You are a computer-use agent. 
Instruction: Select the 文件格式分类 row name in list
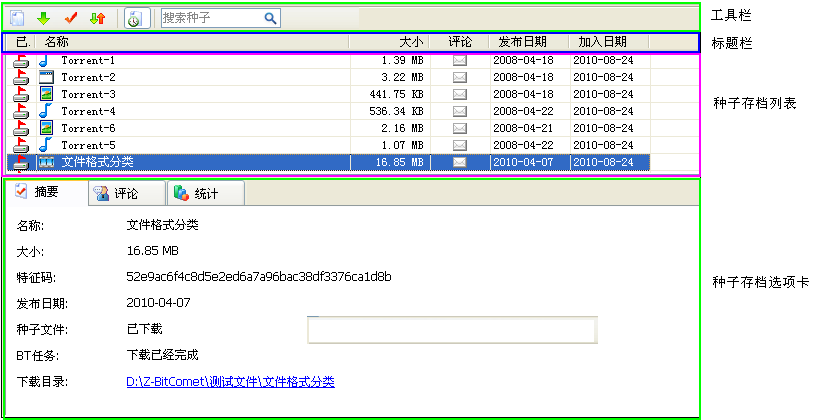pos(97,162)
